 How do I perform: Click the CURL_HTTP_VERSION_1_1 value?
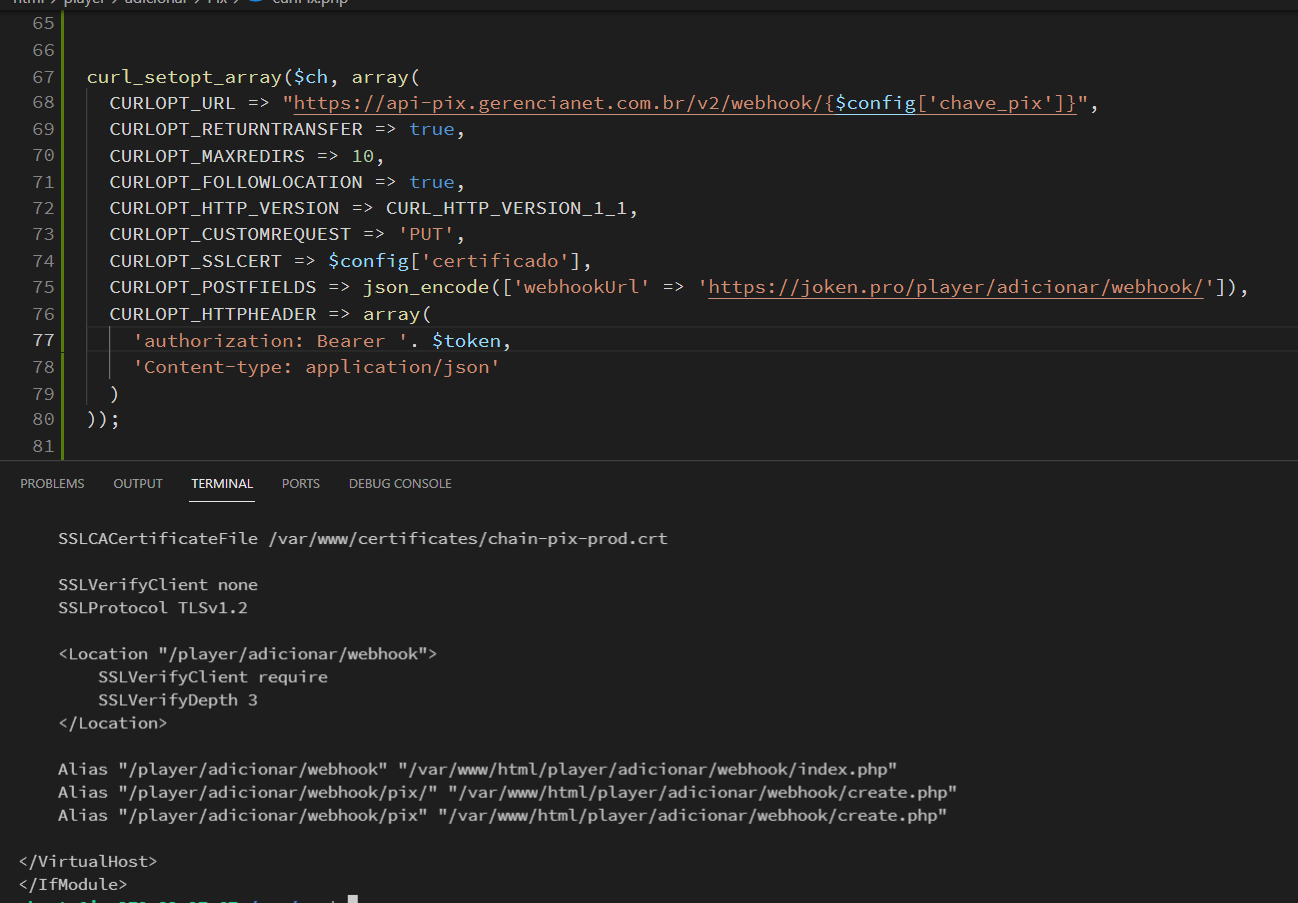(x=507, y=208)
